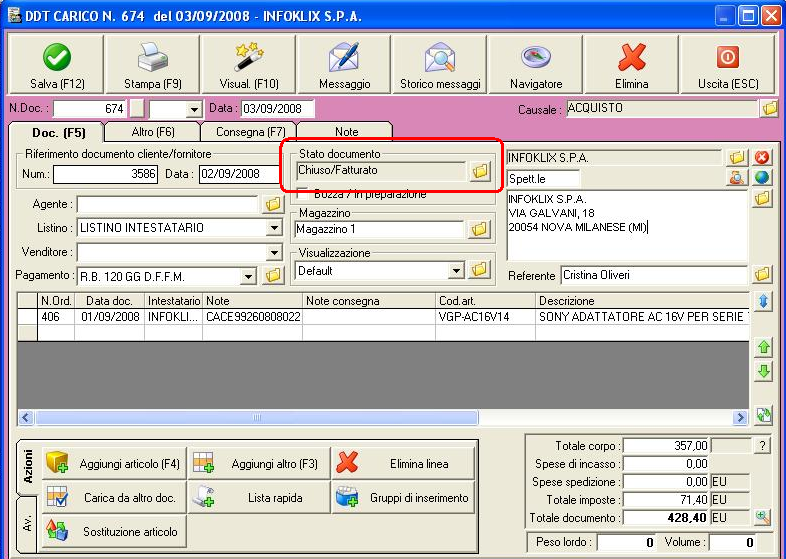This screenshot has width=786, height=559.
Task: Open the Navigatore compass icon
Action: (536, 64)
